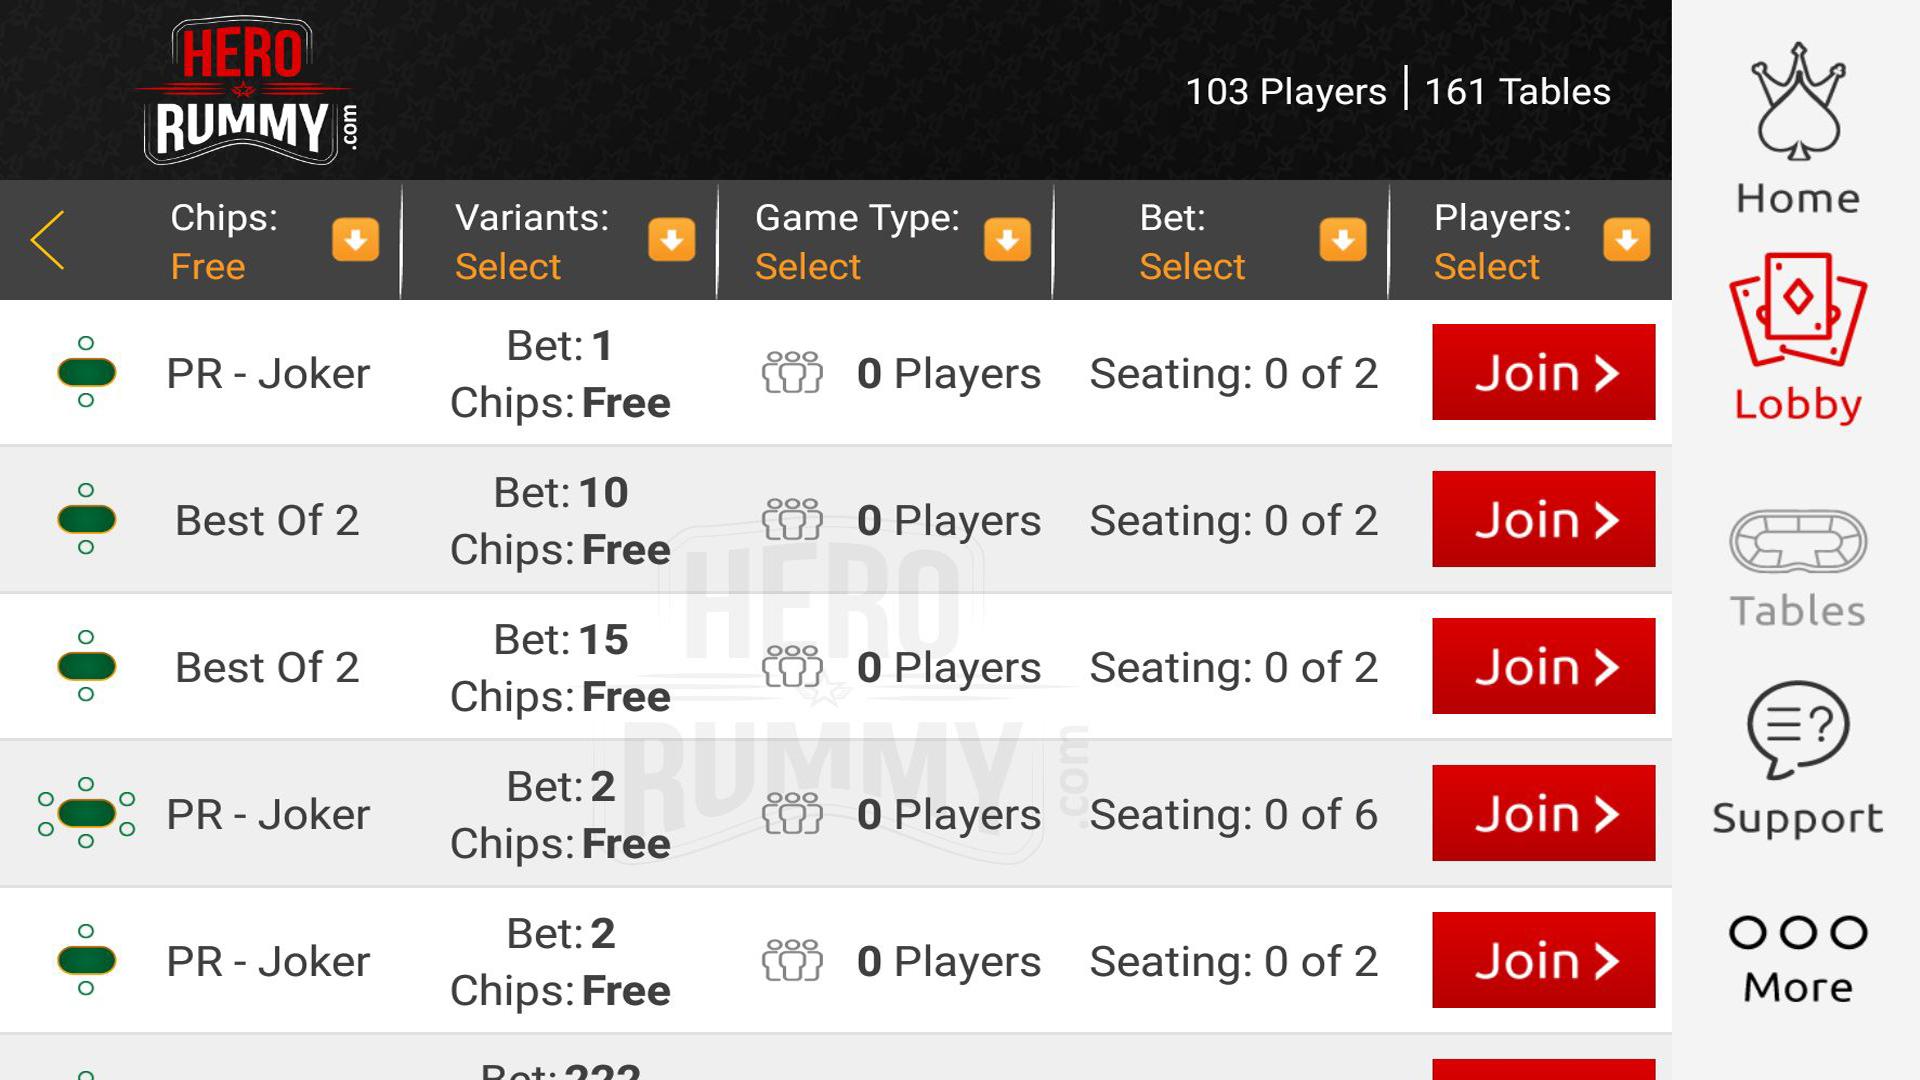
Task: Join the Best Of 2 Bet 10 table
Action: point(1543,519)
